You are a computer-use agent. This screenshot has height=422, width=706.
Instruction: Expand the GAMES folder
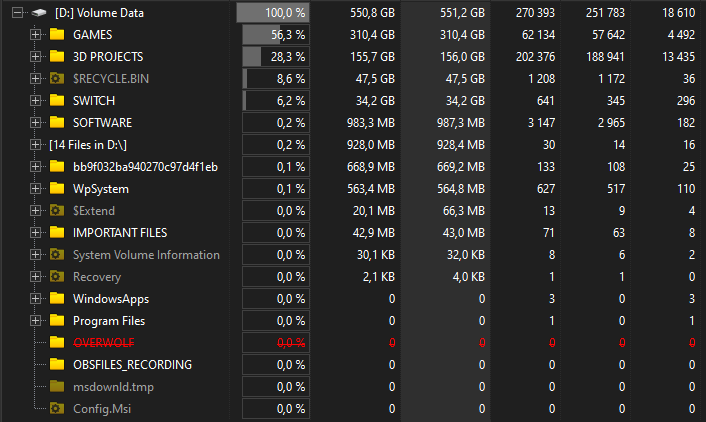(x=35, y=35)
